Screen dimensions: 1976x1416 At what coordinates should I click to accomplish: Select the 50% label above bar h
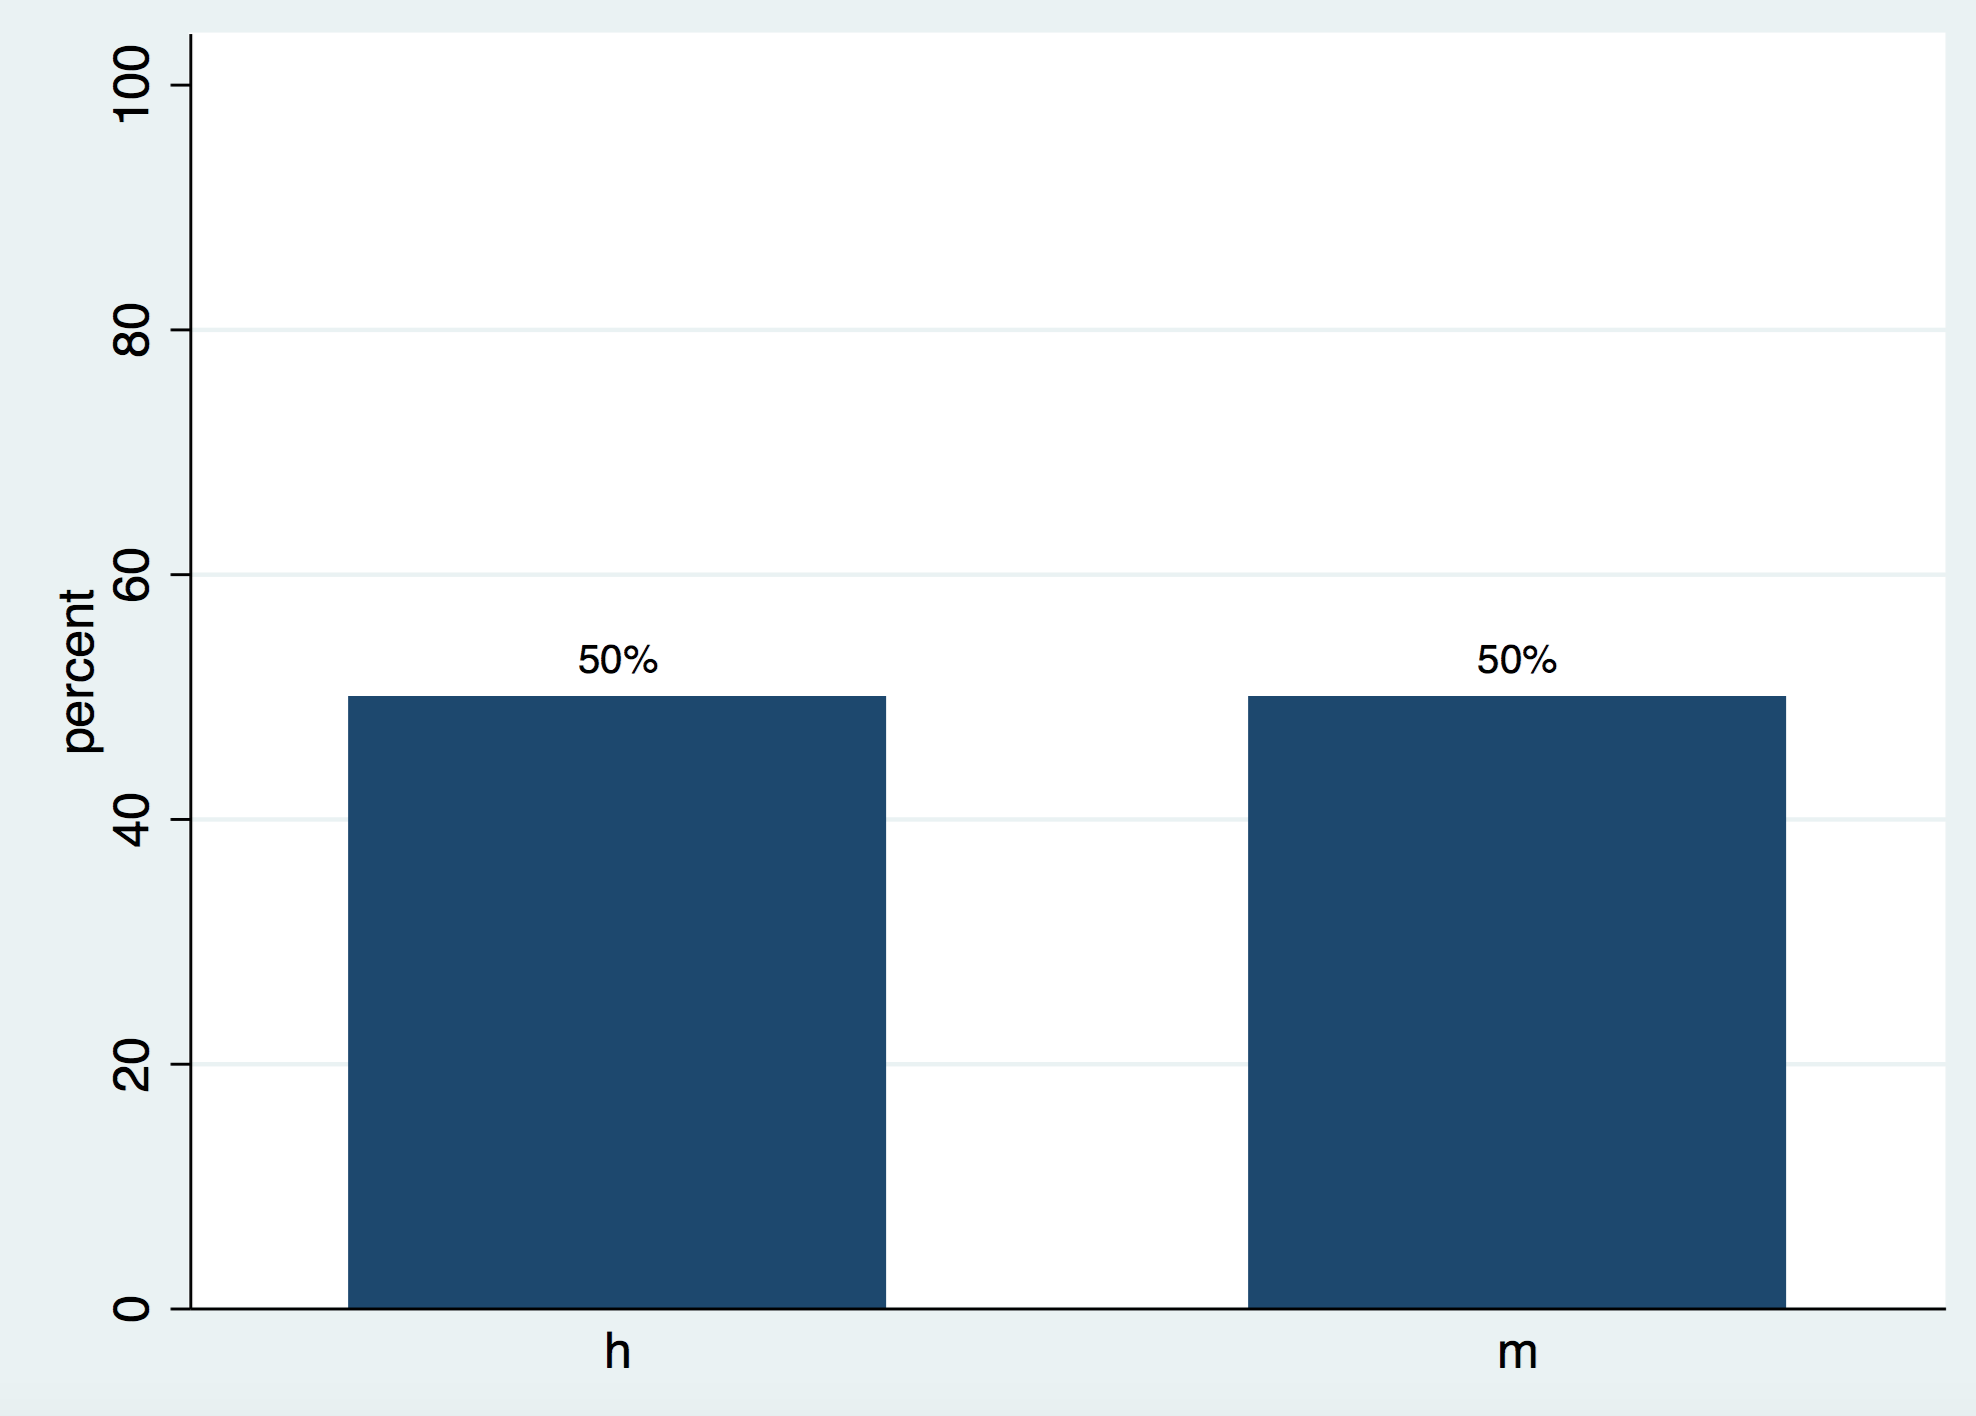[617, 660]
